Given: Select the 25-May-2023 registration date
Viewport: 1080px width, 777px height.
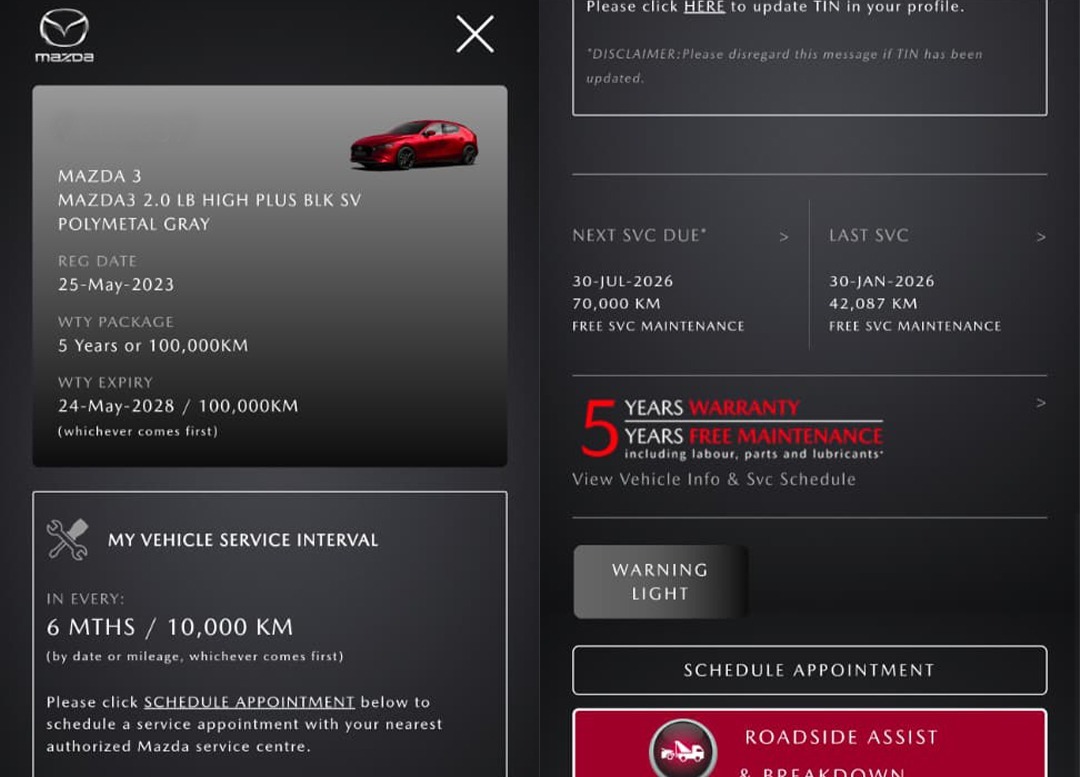Looking at the screenshot, I should 116,284.
